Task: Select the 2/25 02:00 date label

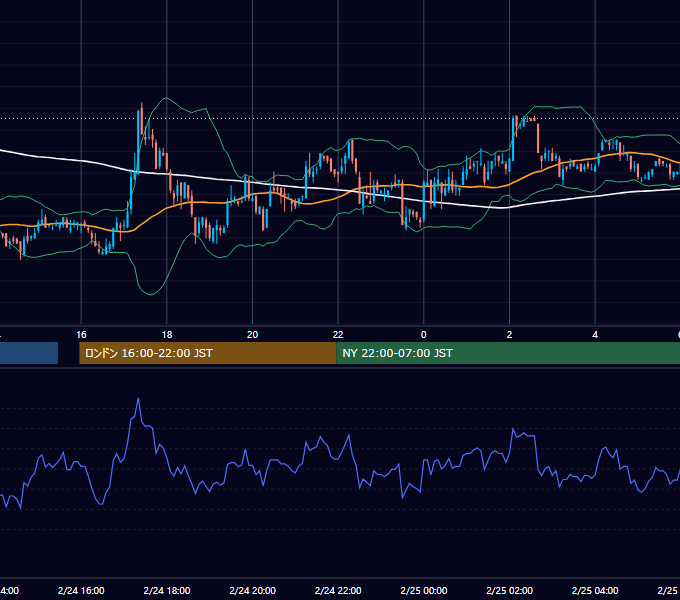Action: coord(509,590)
